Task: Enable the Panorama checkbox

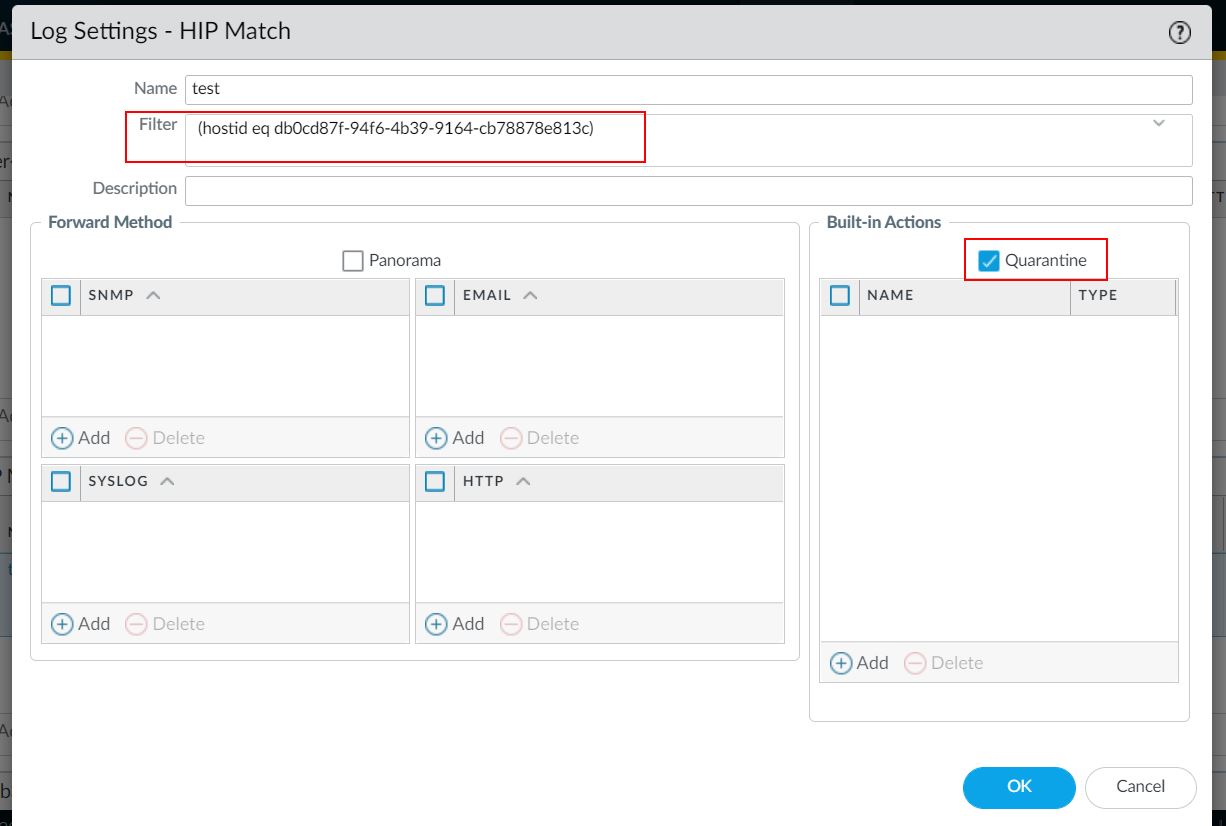Action: pyautogui.click(x=353, y=261)
